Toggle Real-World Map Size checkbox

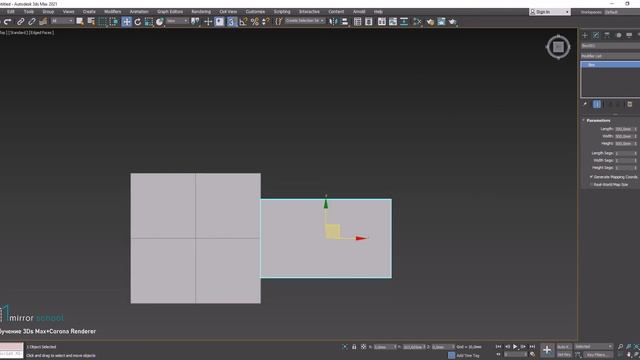(x=591, y=184)
